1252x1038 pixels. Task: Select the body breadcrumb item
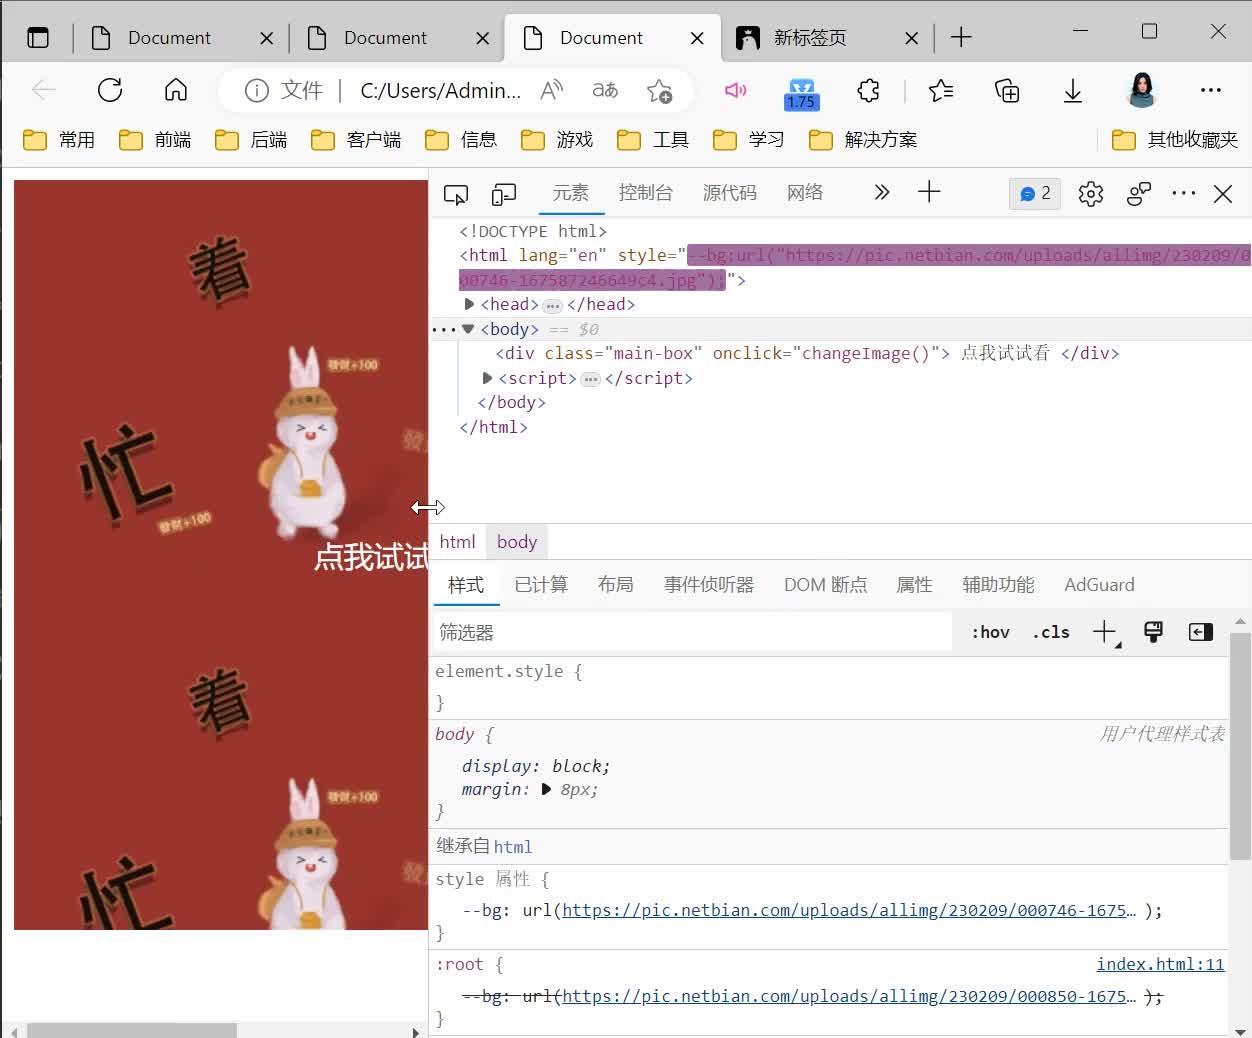tap(516, 541)
